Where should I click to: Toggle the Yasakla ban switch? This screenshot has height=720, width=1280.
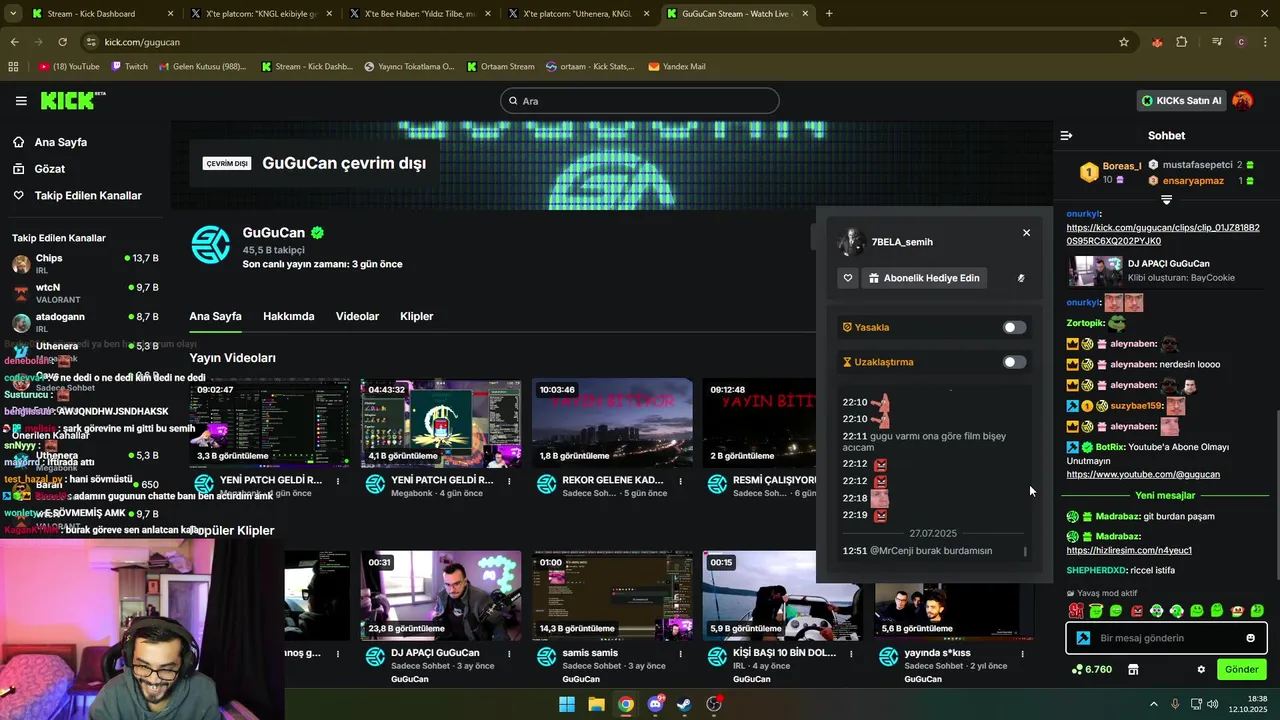point(1014,327)
